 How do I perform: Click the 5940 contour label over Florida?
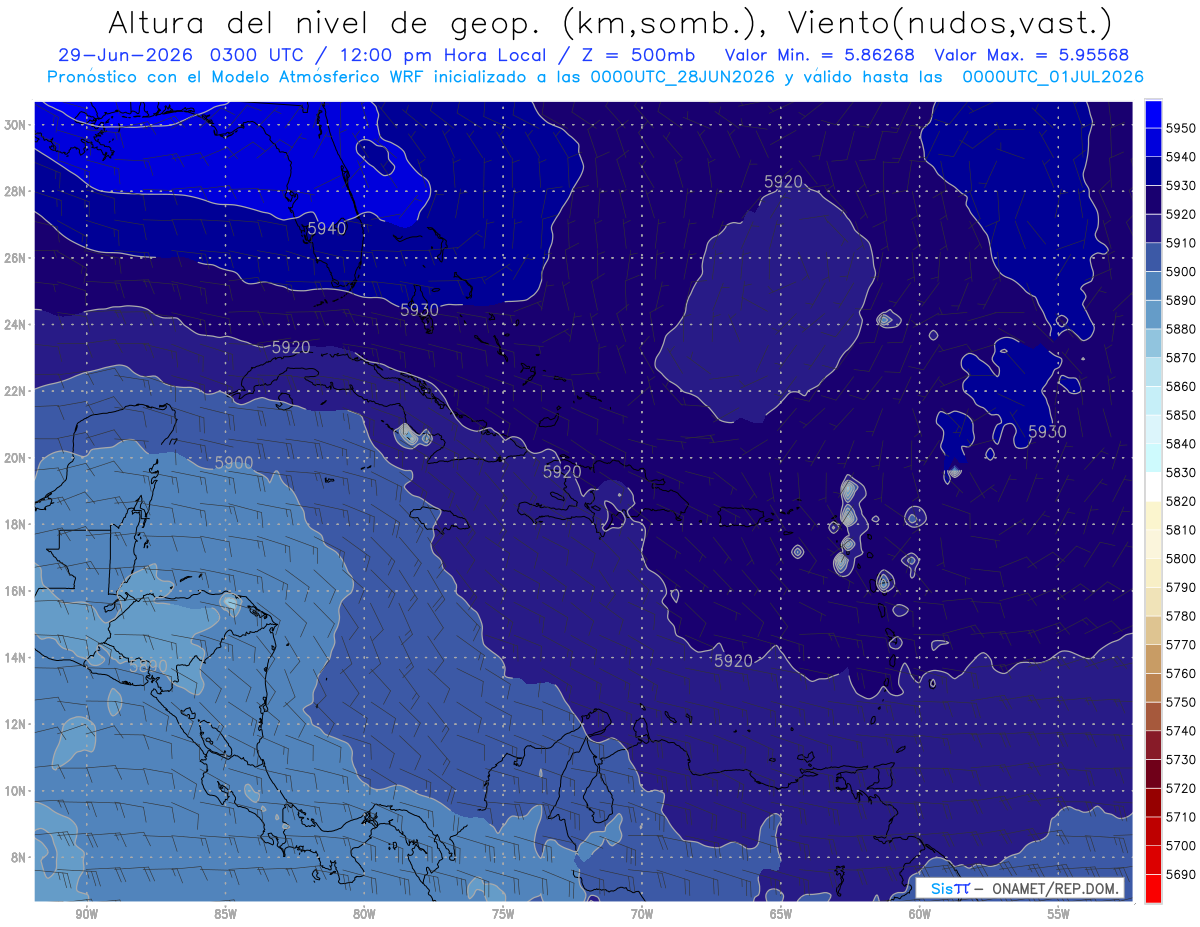coord(326,229)
